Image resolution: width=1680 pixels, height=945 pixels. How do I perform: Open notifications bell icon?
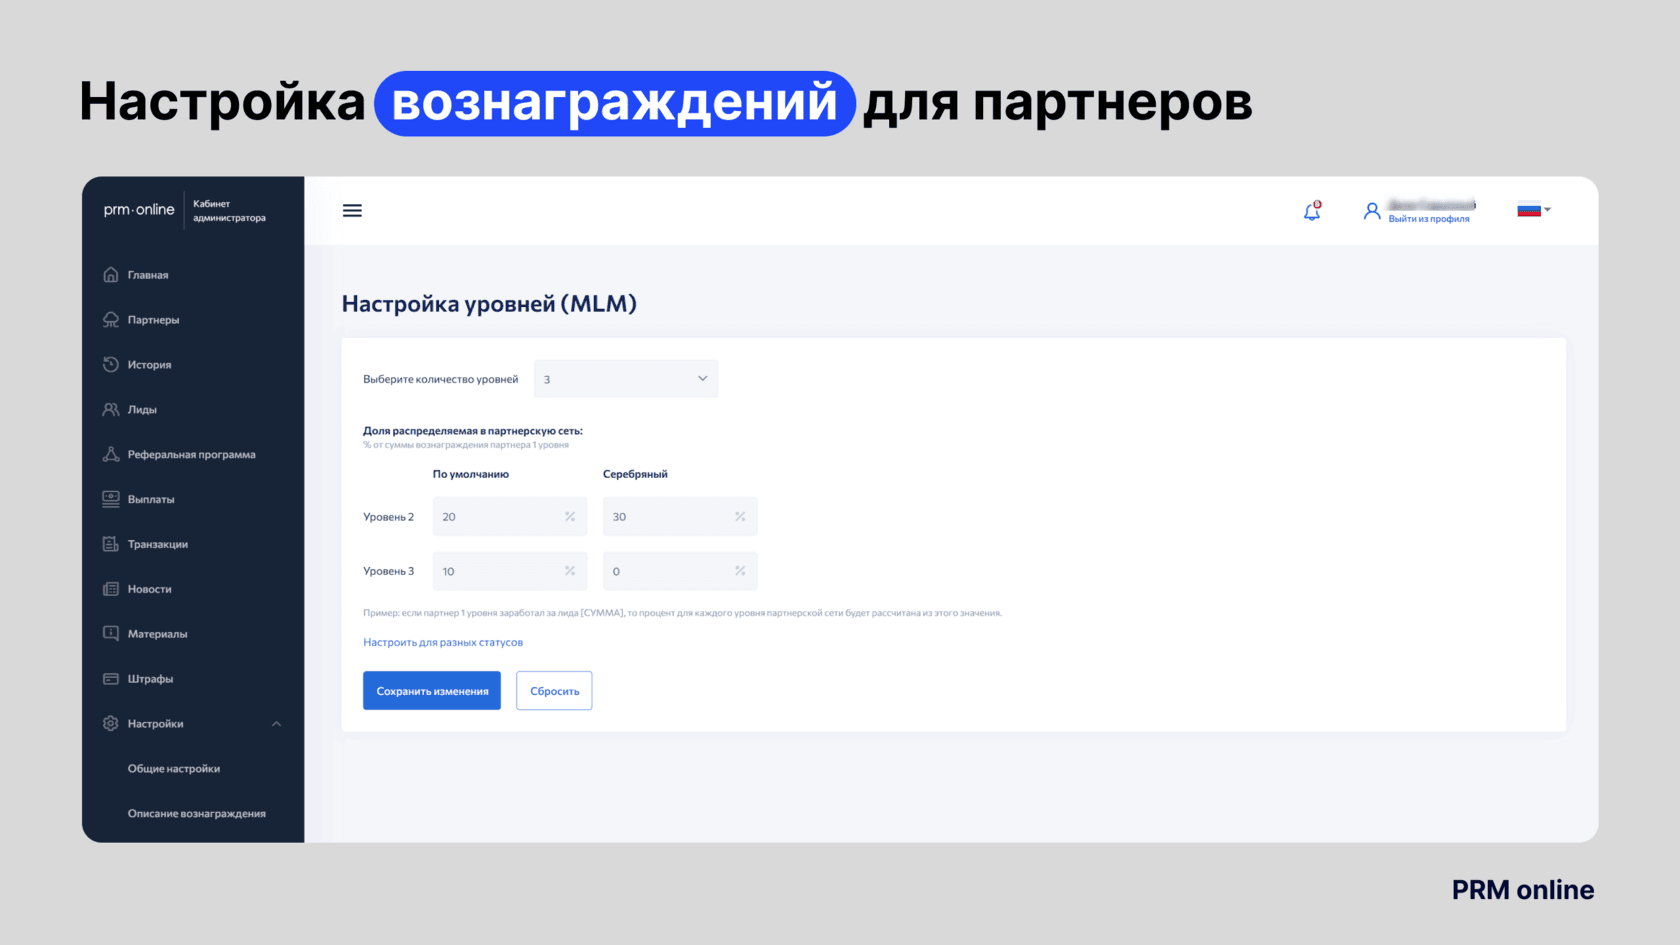[1311, 211]
